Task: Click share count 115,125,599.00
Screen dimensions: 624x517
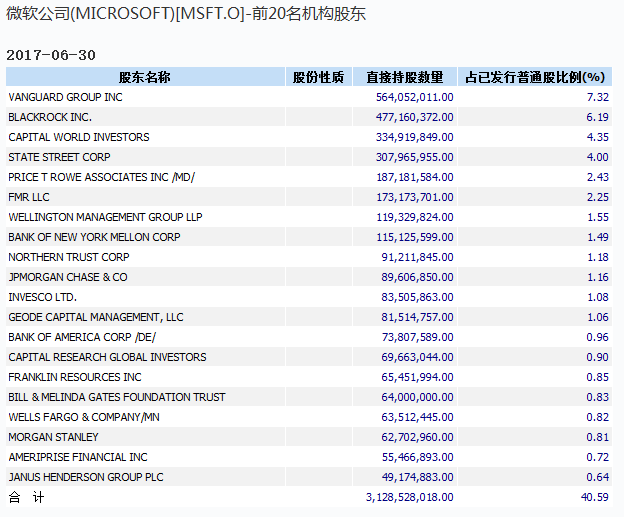Action: (415, 237)
